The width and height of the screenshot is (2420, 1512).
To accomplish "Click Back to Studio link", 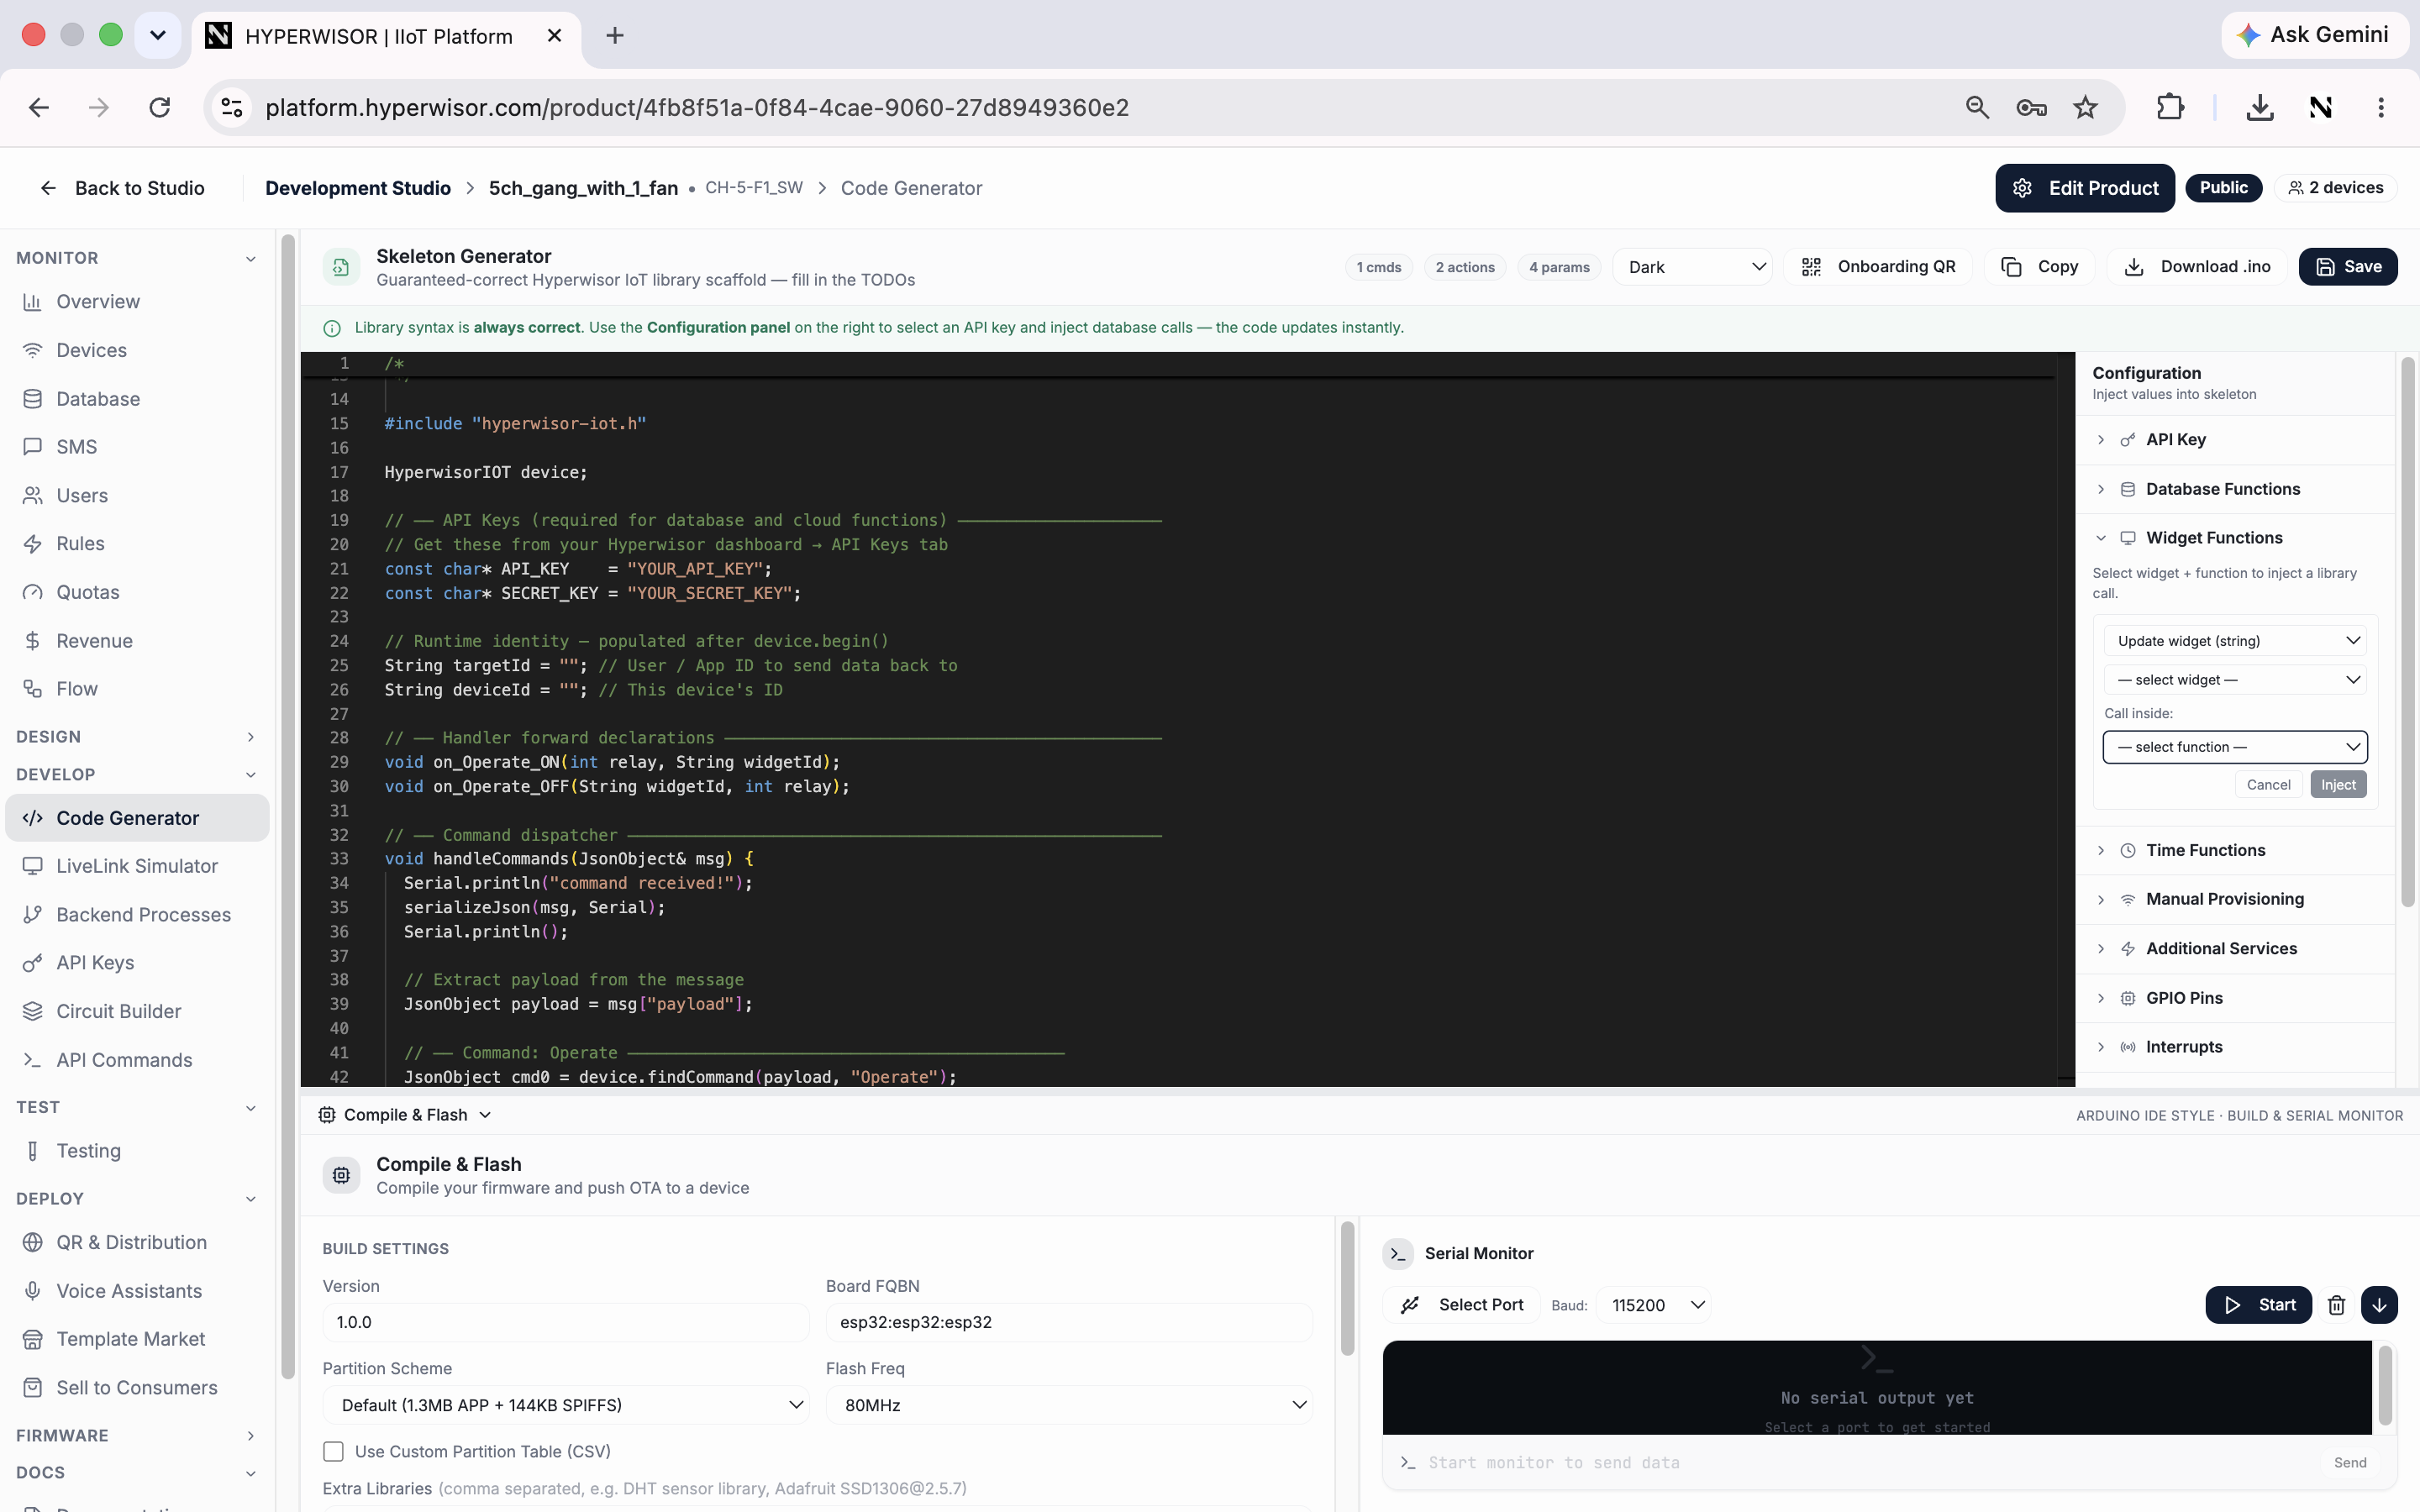I will [122, 188].
